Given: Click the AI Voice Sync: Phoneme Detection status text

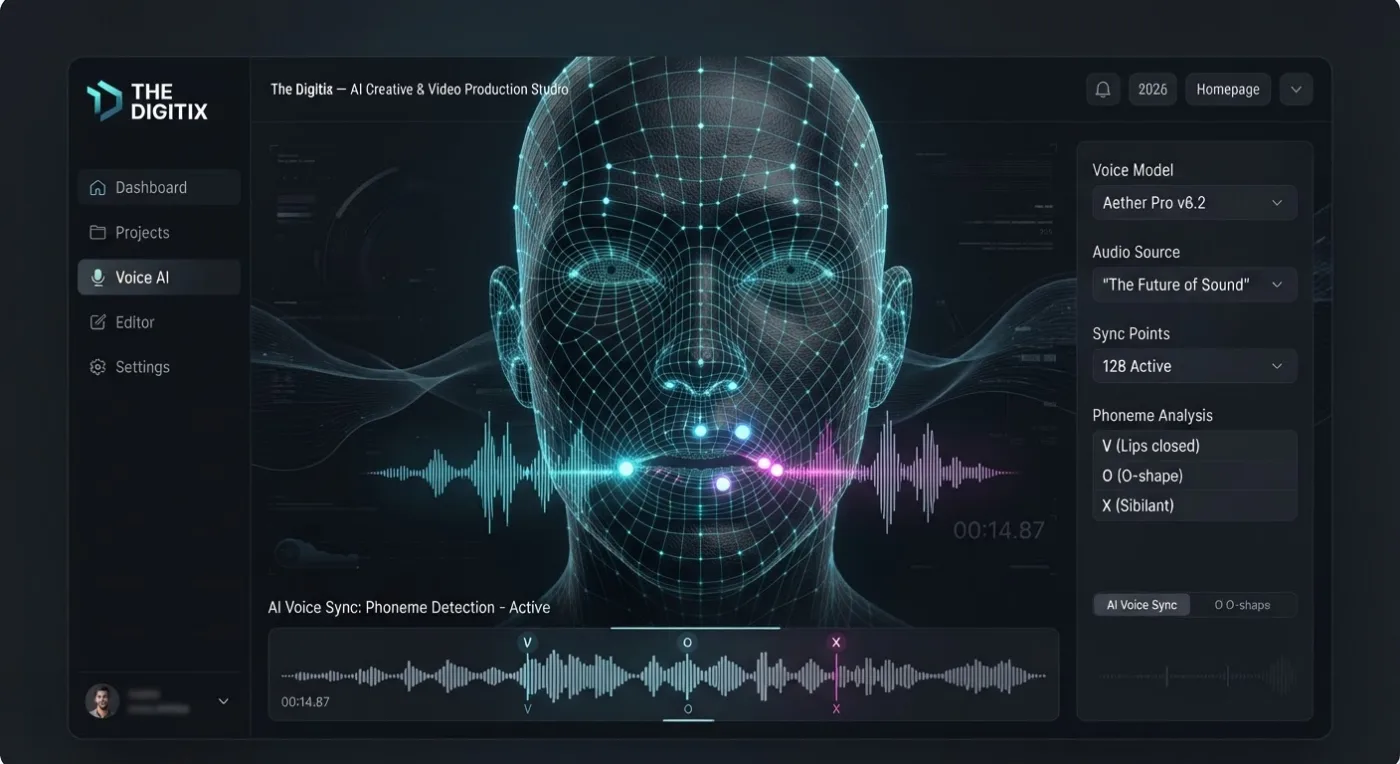Looking at the screenshot, I should tap(409, 607).
